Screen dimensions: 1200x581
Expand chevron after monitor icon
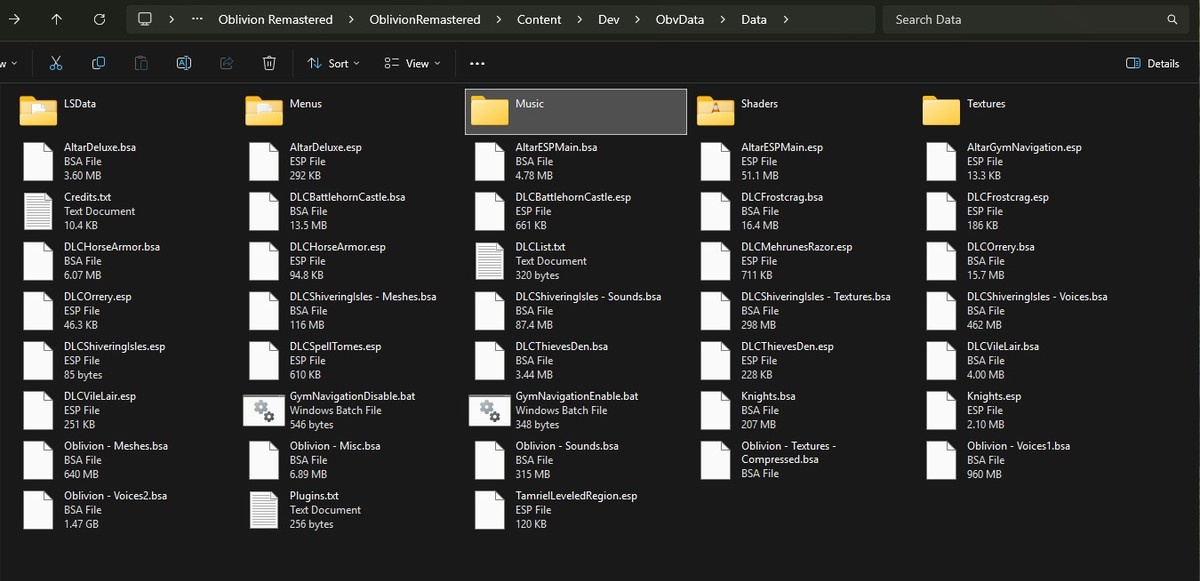point(172,19)
